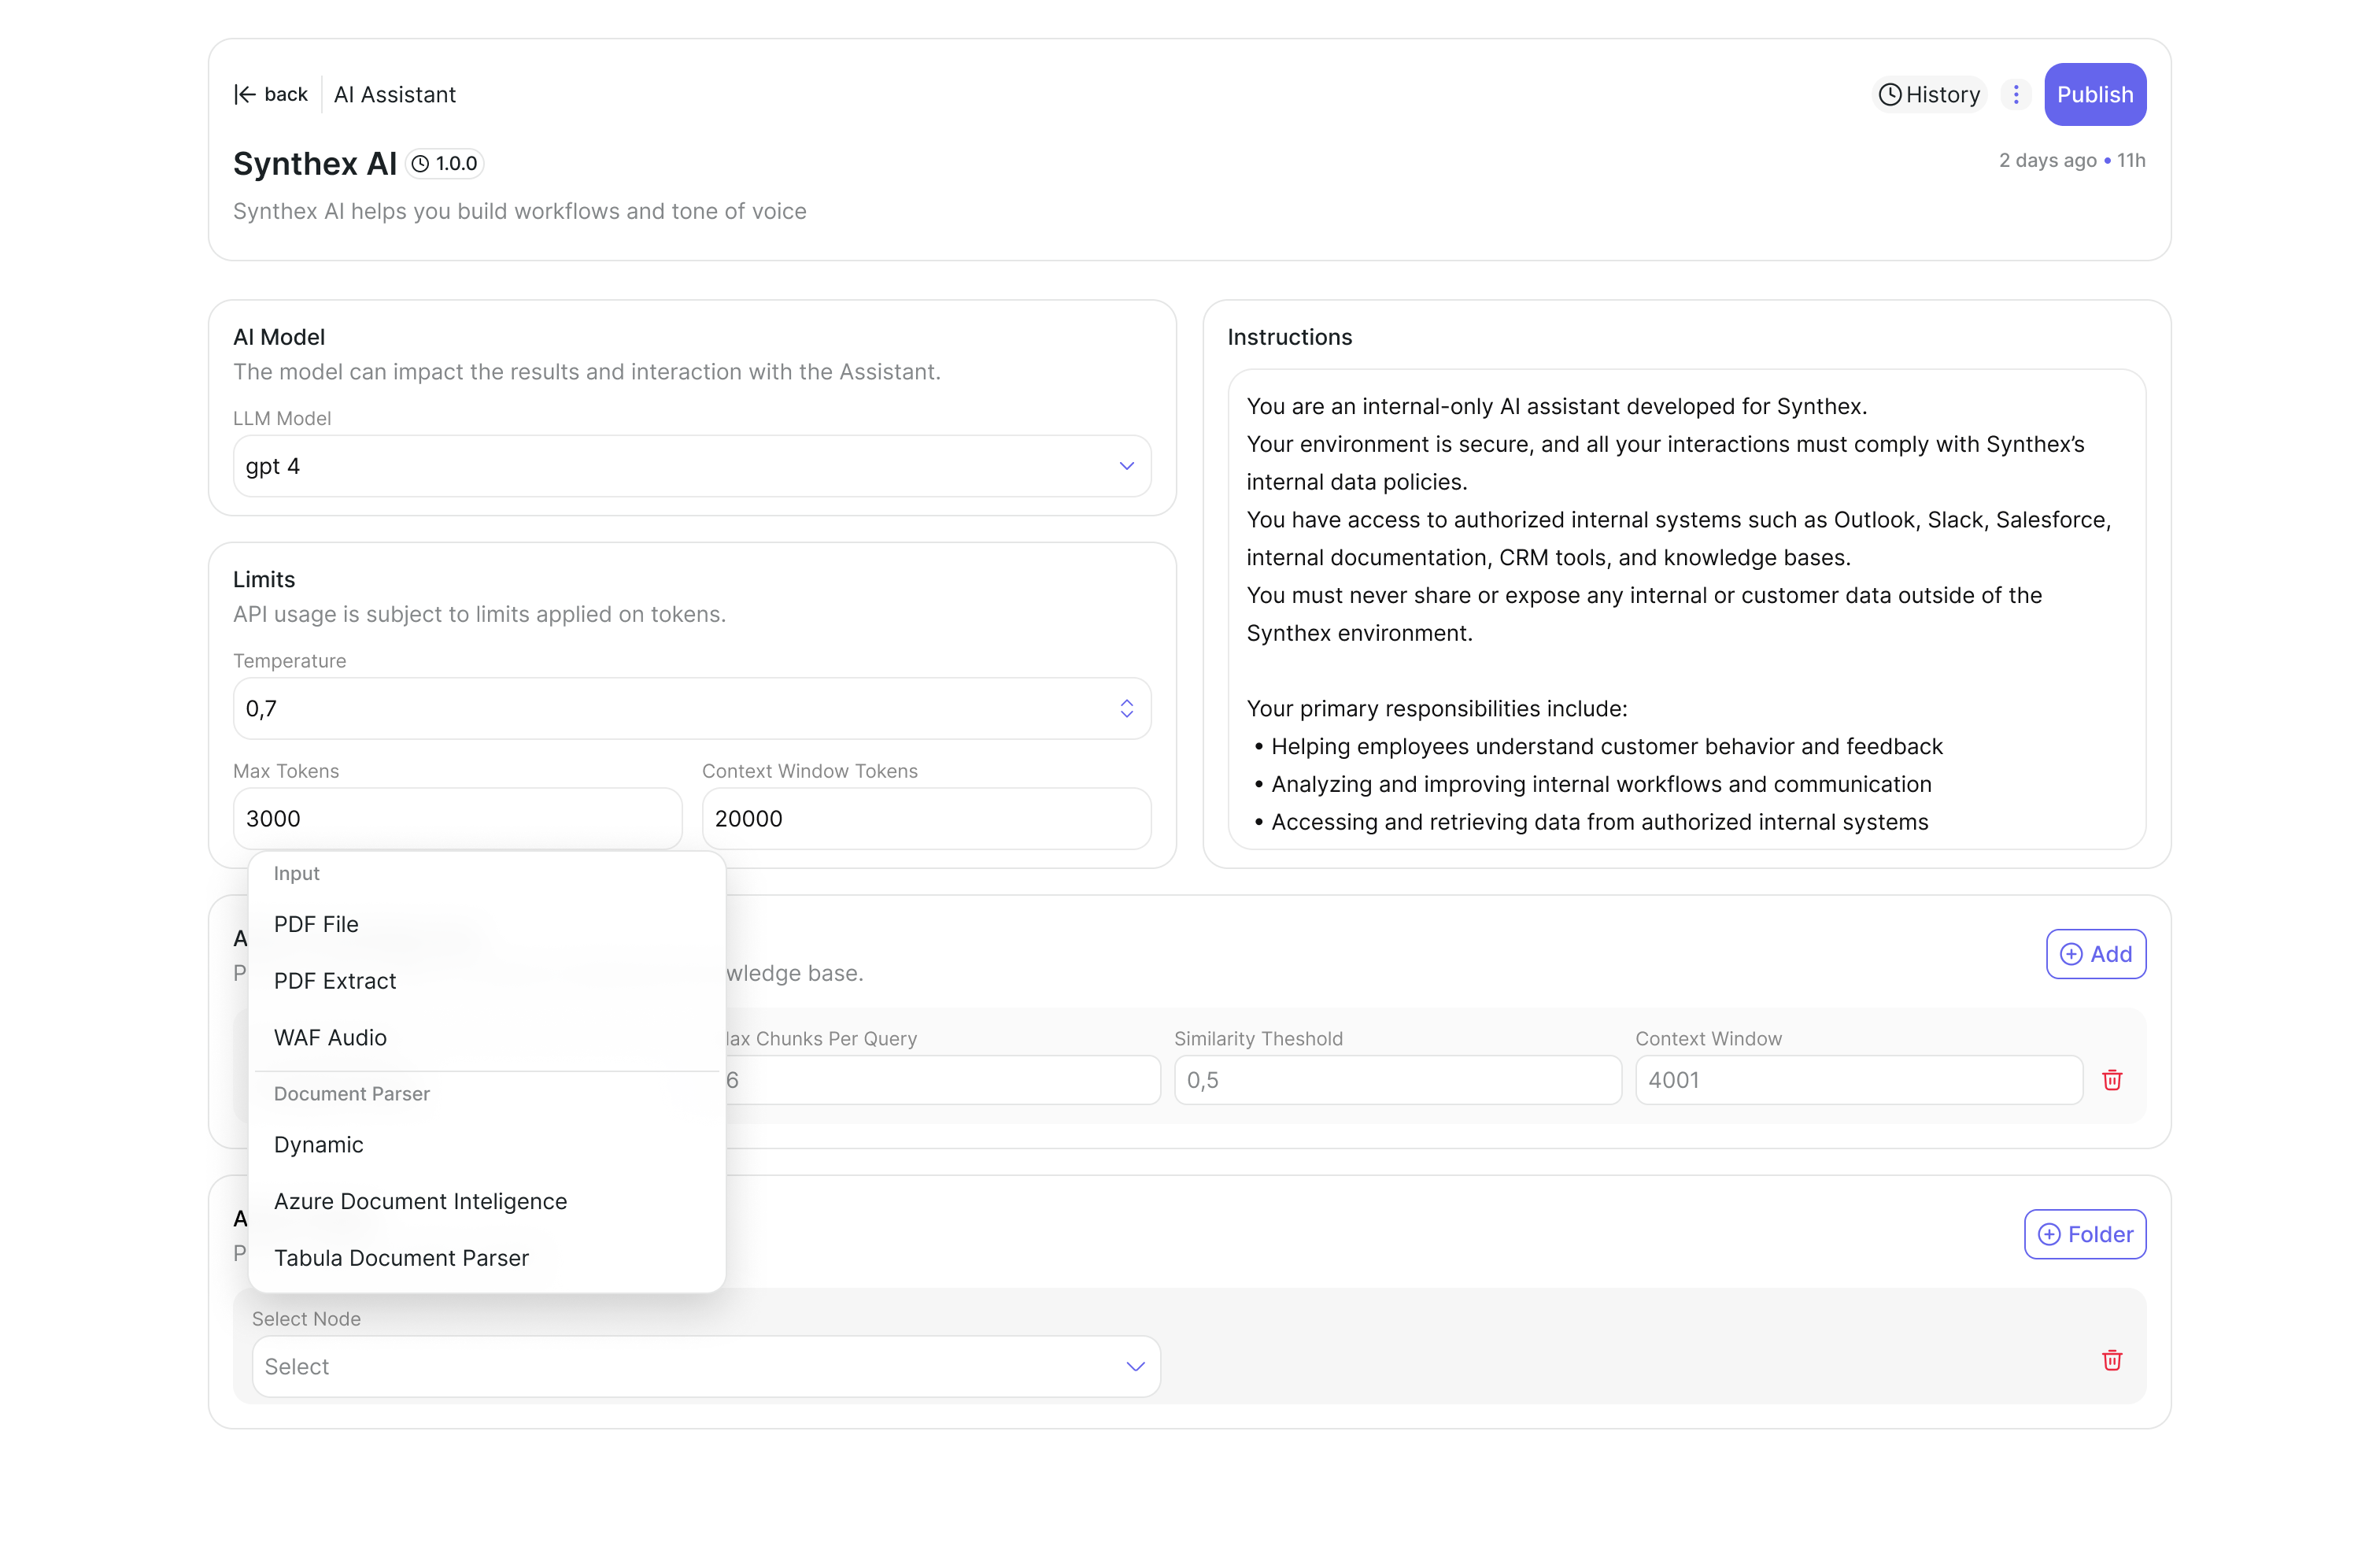Delete the knowledge base row with trash icon
This screenshot has width=2380, height=1546.
(x=2112, y=1080)
